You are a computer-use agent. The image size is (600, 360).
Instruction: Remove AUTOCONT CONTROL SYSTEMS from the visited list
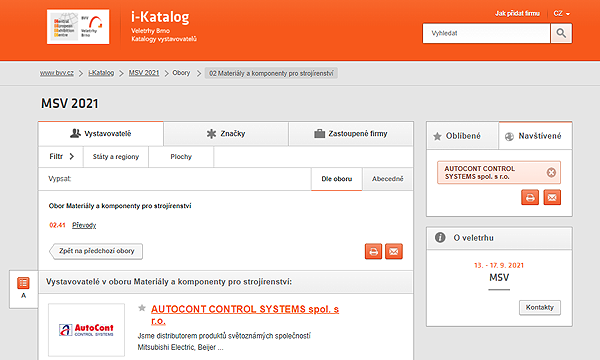click(551, 173)
